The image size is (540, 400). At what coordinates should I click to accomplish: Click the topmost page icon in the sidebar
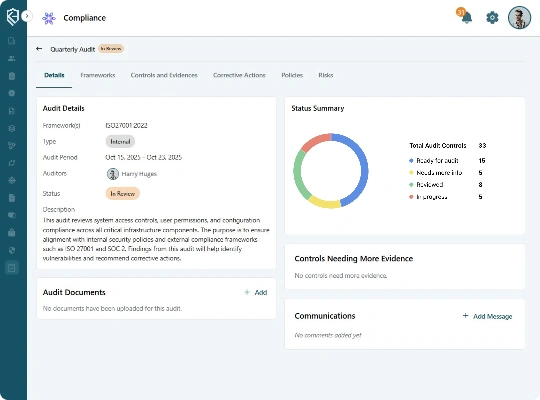(x=12, y=41)
